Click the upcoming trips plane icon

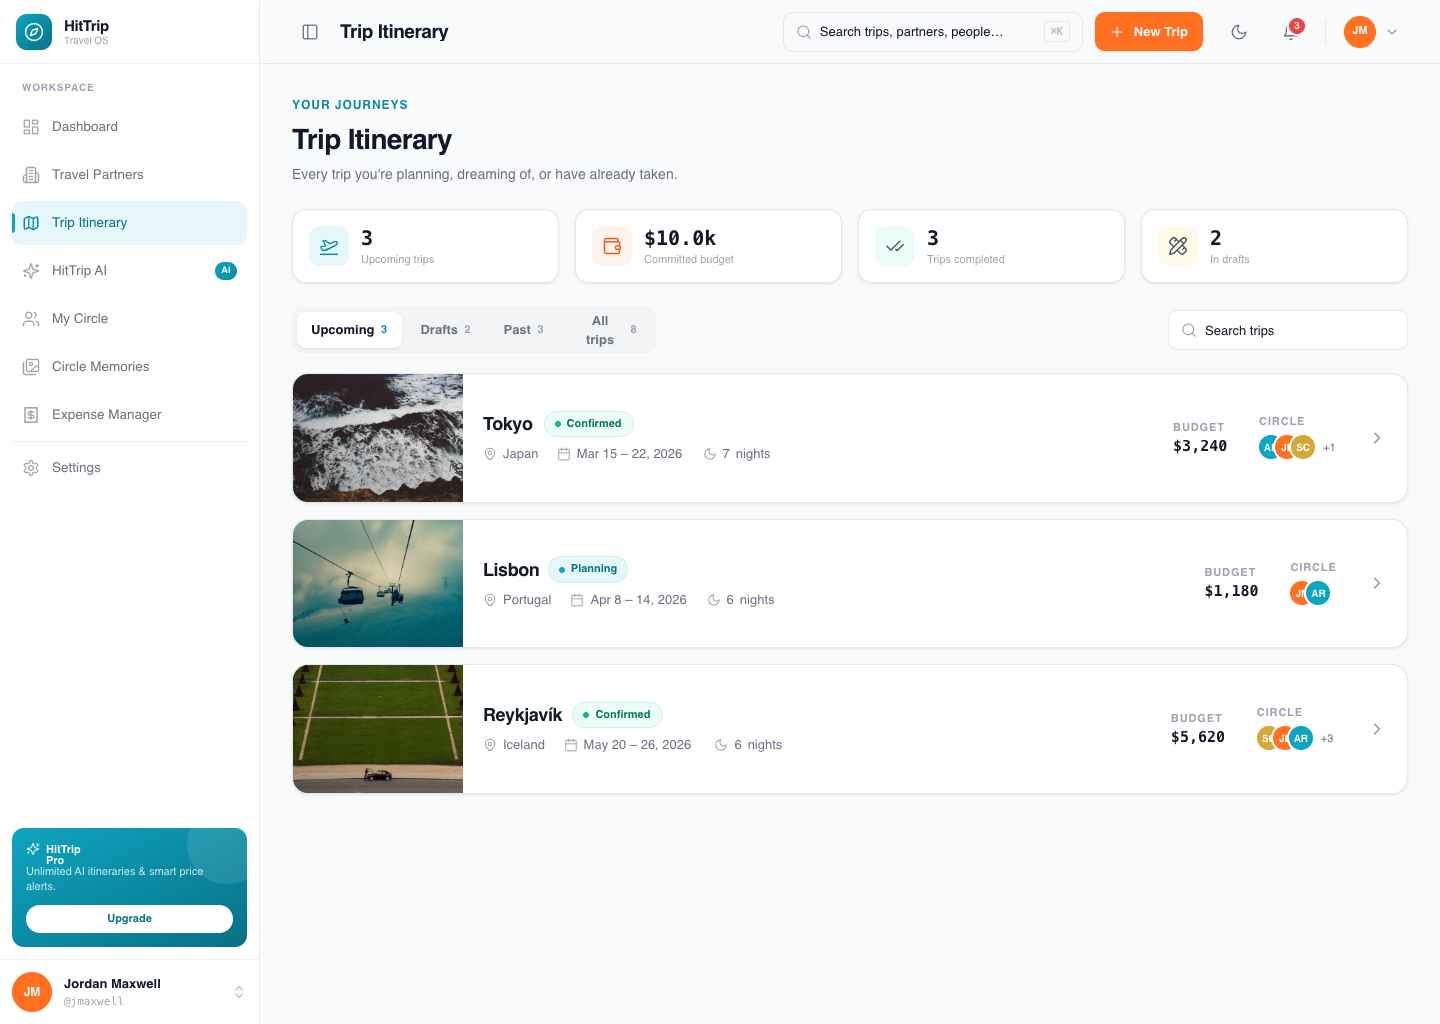[329, 246]
